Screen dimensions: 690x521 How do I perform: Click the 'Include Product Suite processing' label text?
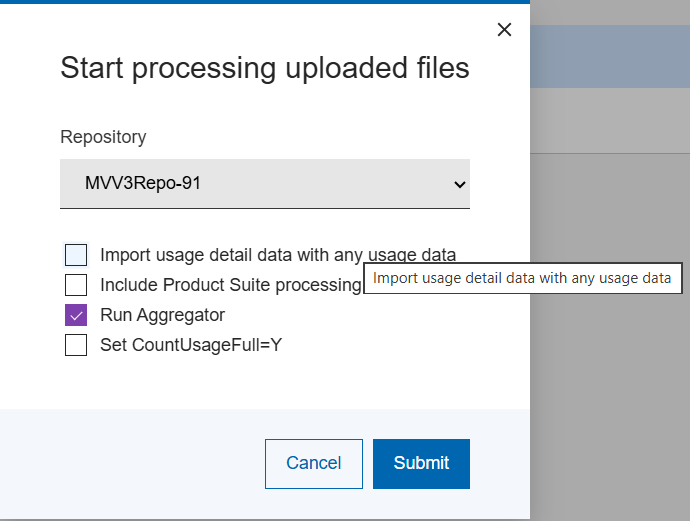pyautogui.click(x=229, y=285)
